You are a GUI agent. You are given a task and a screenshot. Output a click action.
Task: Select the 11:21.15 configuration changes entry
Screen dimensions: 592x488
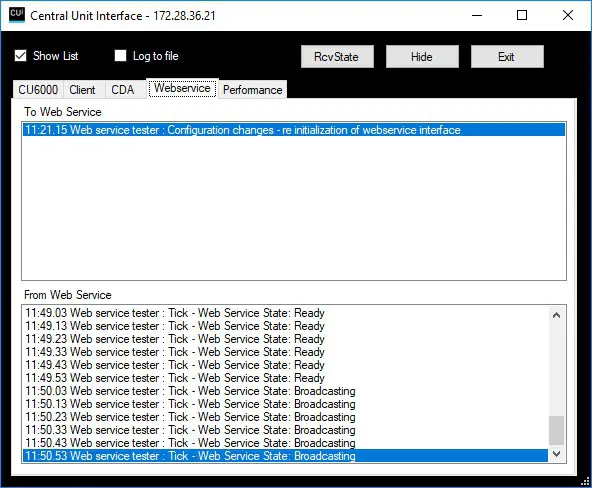294,130
